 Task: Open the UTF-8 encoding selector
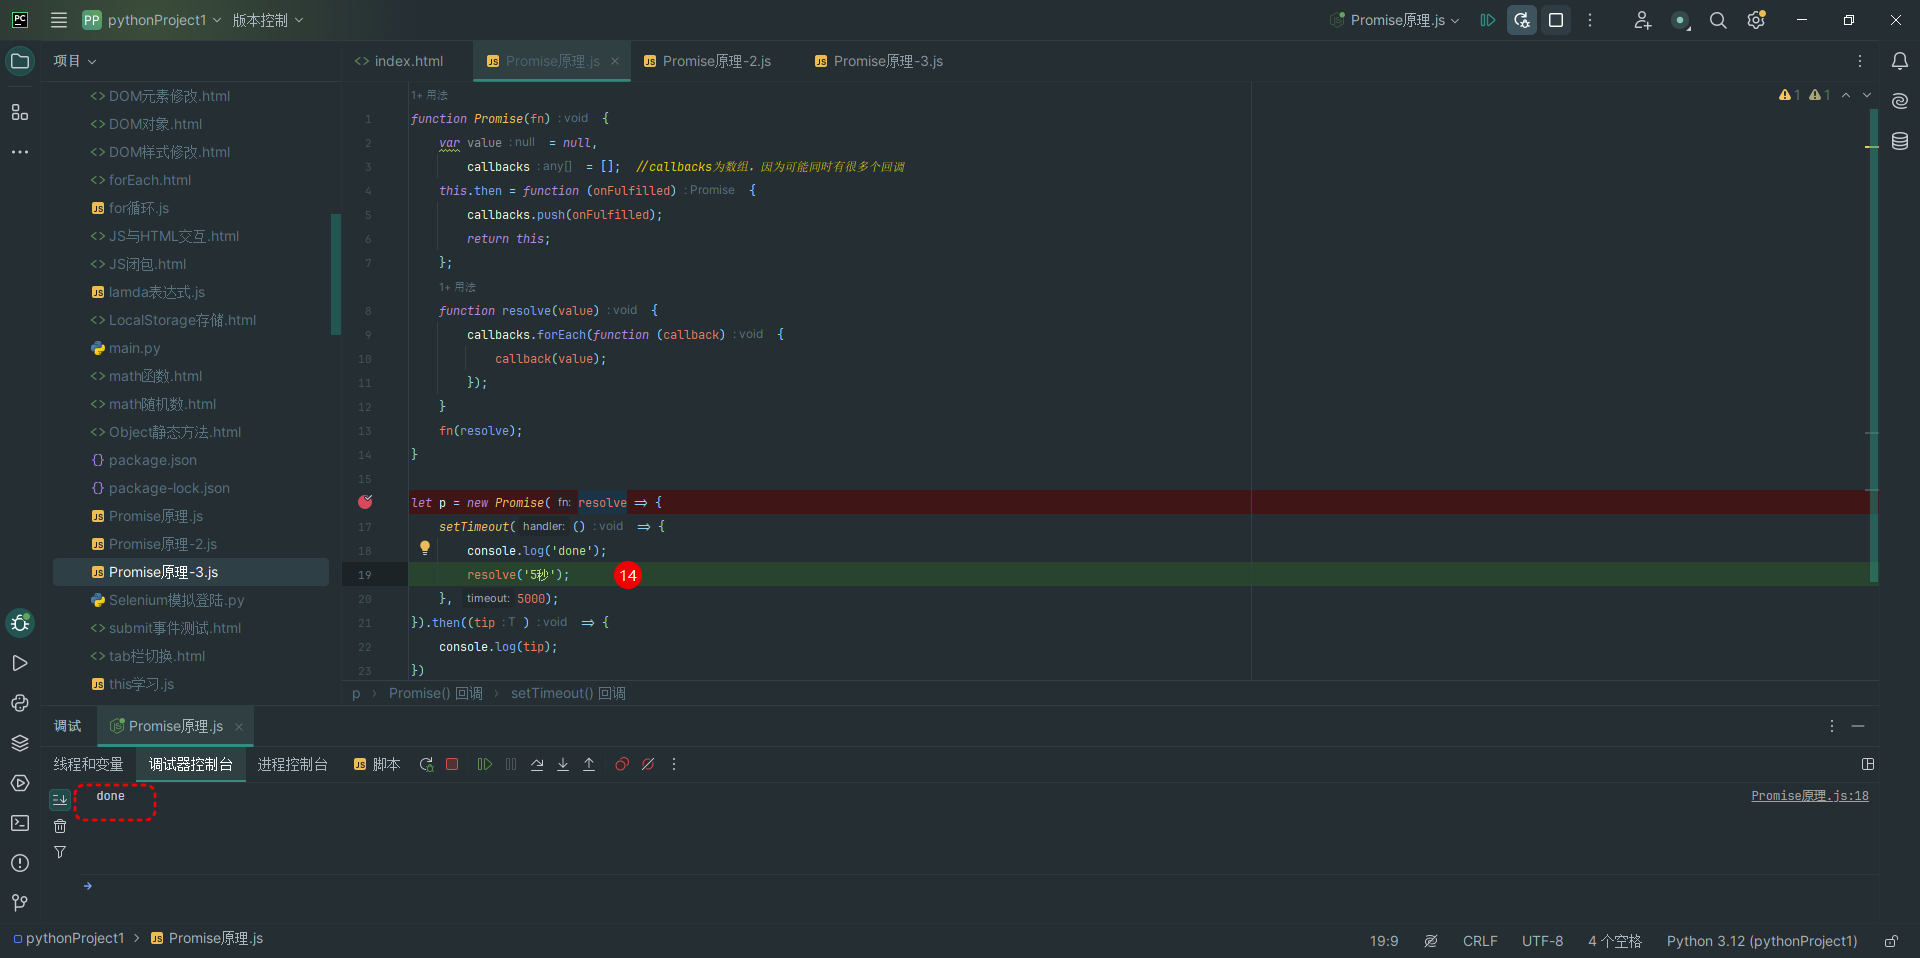pyautogui.click(x=1542, y=941)
